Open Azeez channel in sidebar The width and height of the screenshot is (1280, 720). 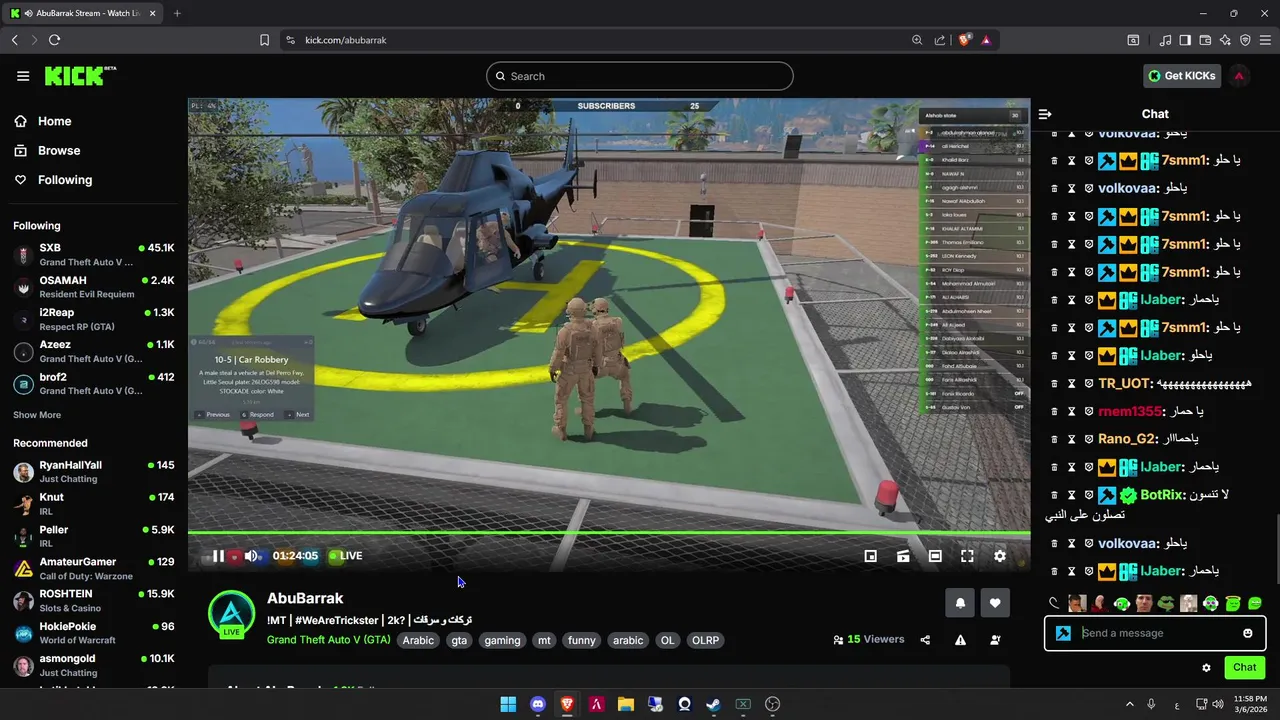click(x=94, y=351)
